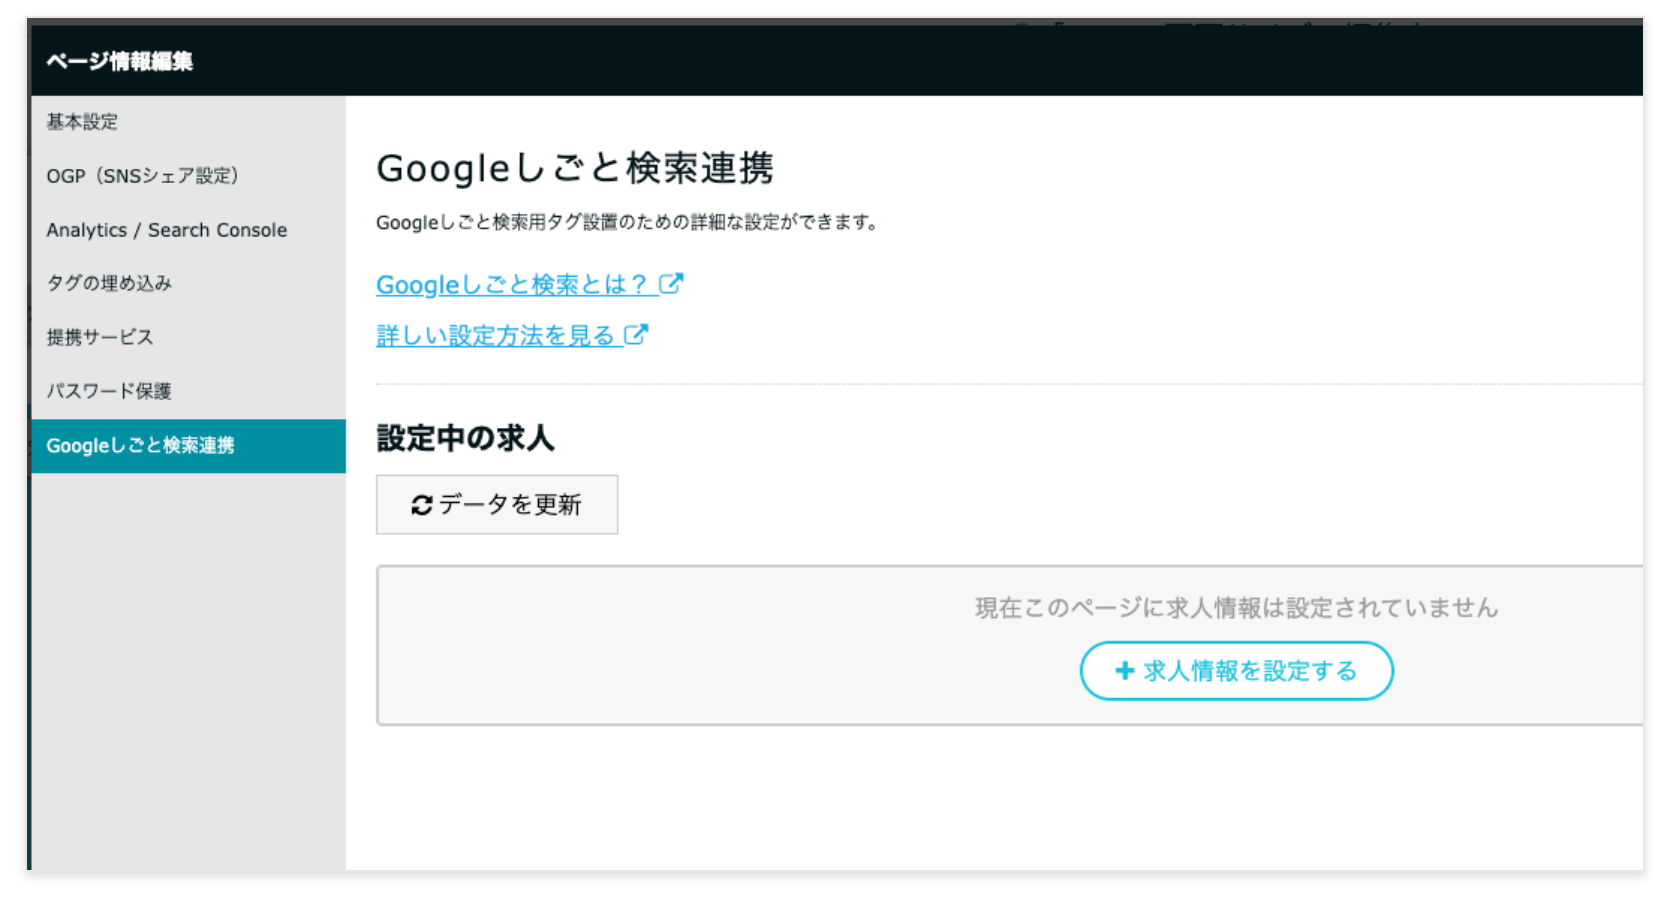
Task: Click the データを更新 button
Action: pos(497,505)
